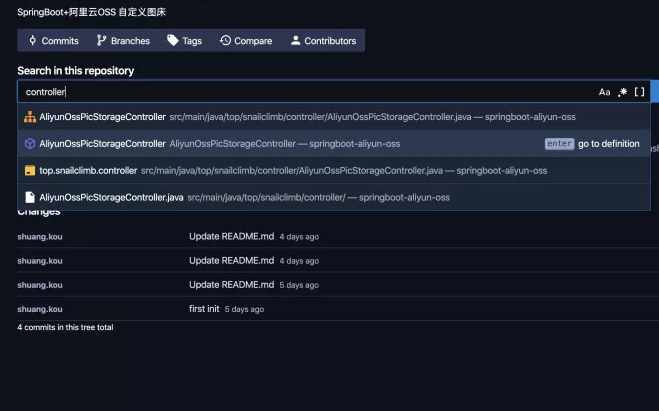The image size is (659, 411).
Task: Open the Contributors tab
Action: pos(323,41)
